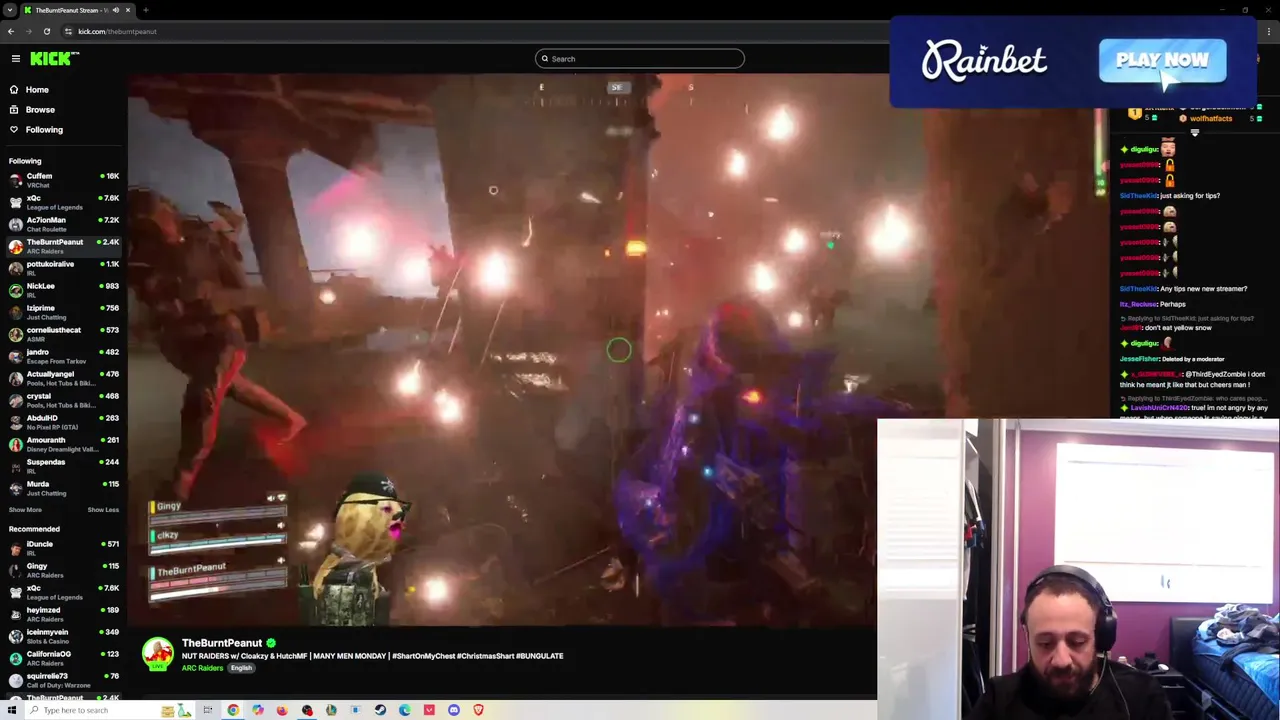Image resolution: width=1280 pixels, height=720 pixels.
Task: Open Suspendas IRL channel
Action: click(x=64, y=466)
